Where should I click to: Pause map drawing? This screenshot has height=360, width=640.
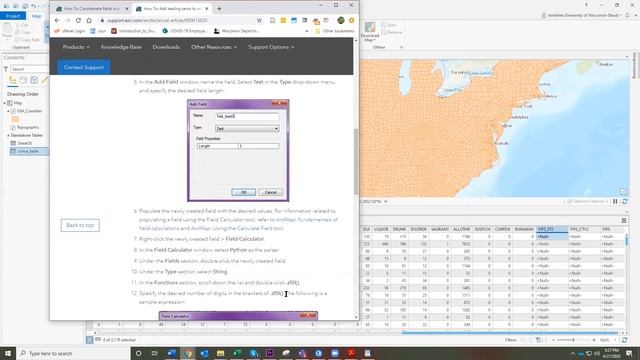tap(616, 202)
